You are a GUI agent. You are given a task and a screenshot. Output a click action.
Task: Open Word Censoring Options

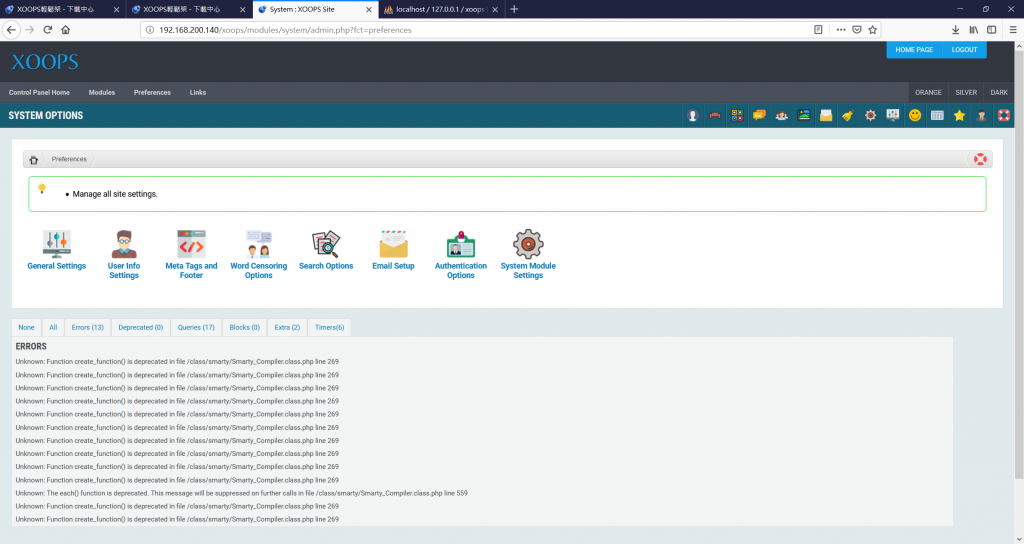click(x=259, y=255)
